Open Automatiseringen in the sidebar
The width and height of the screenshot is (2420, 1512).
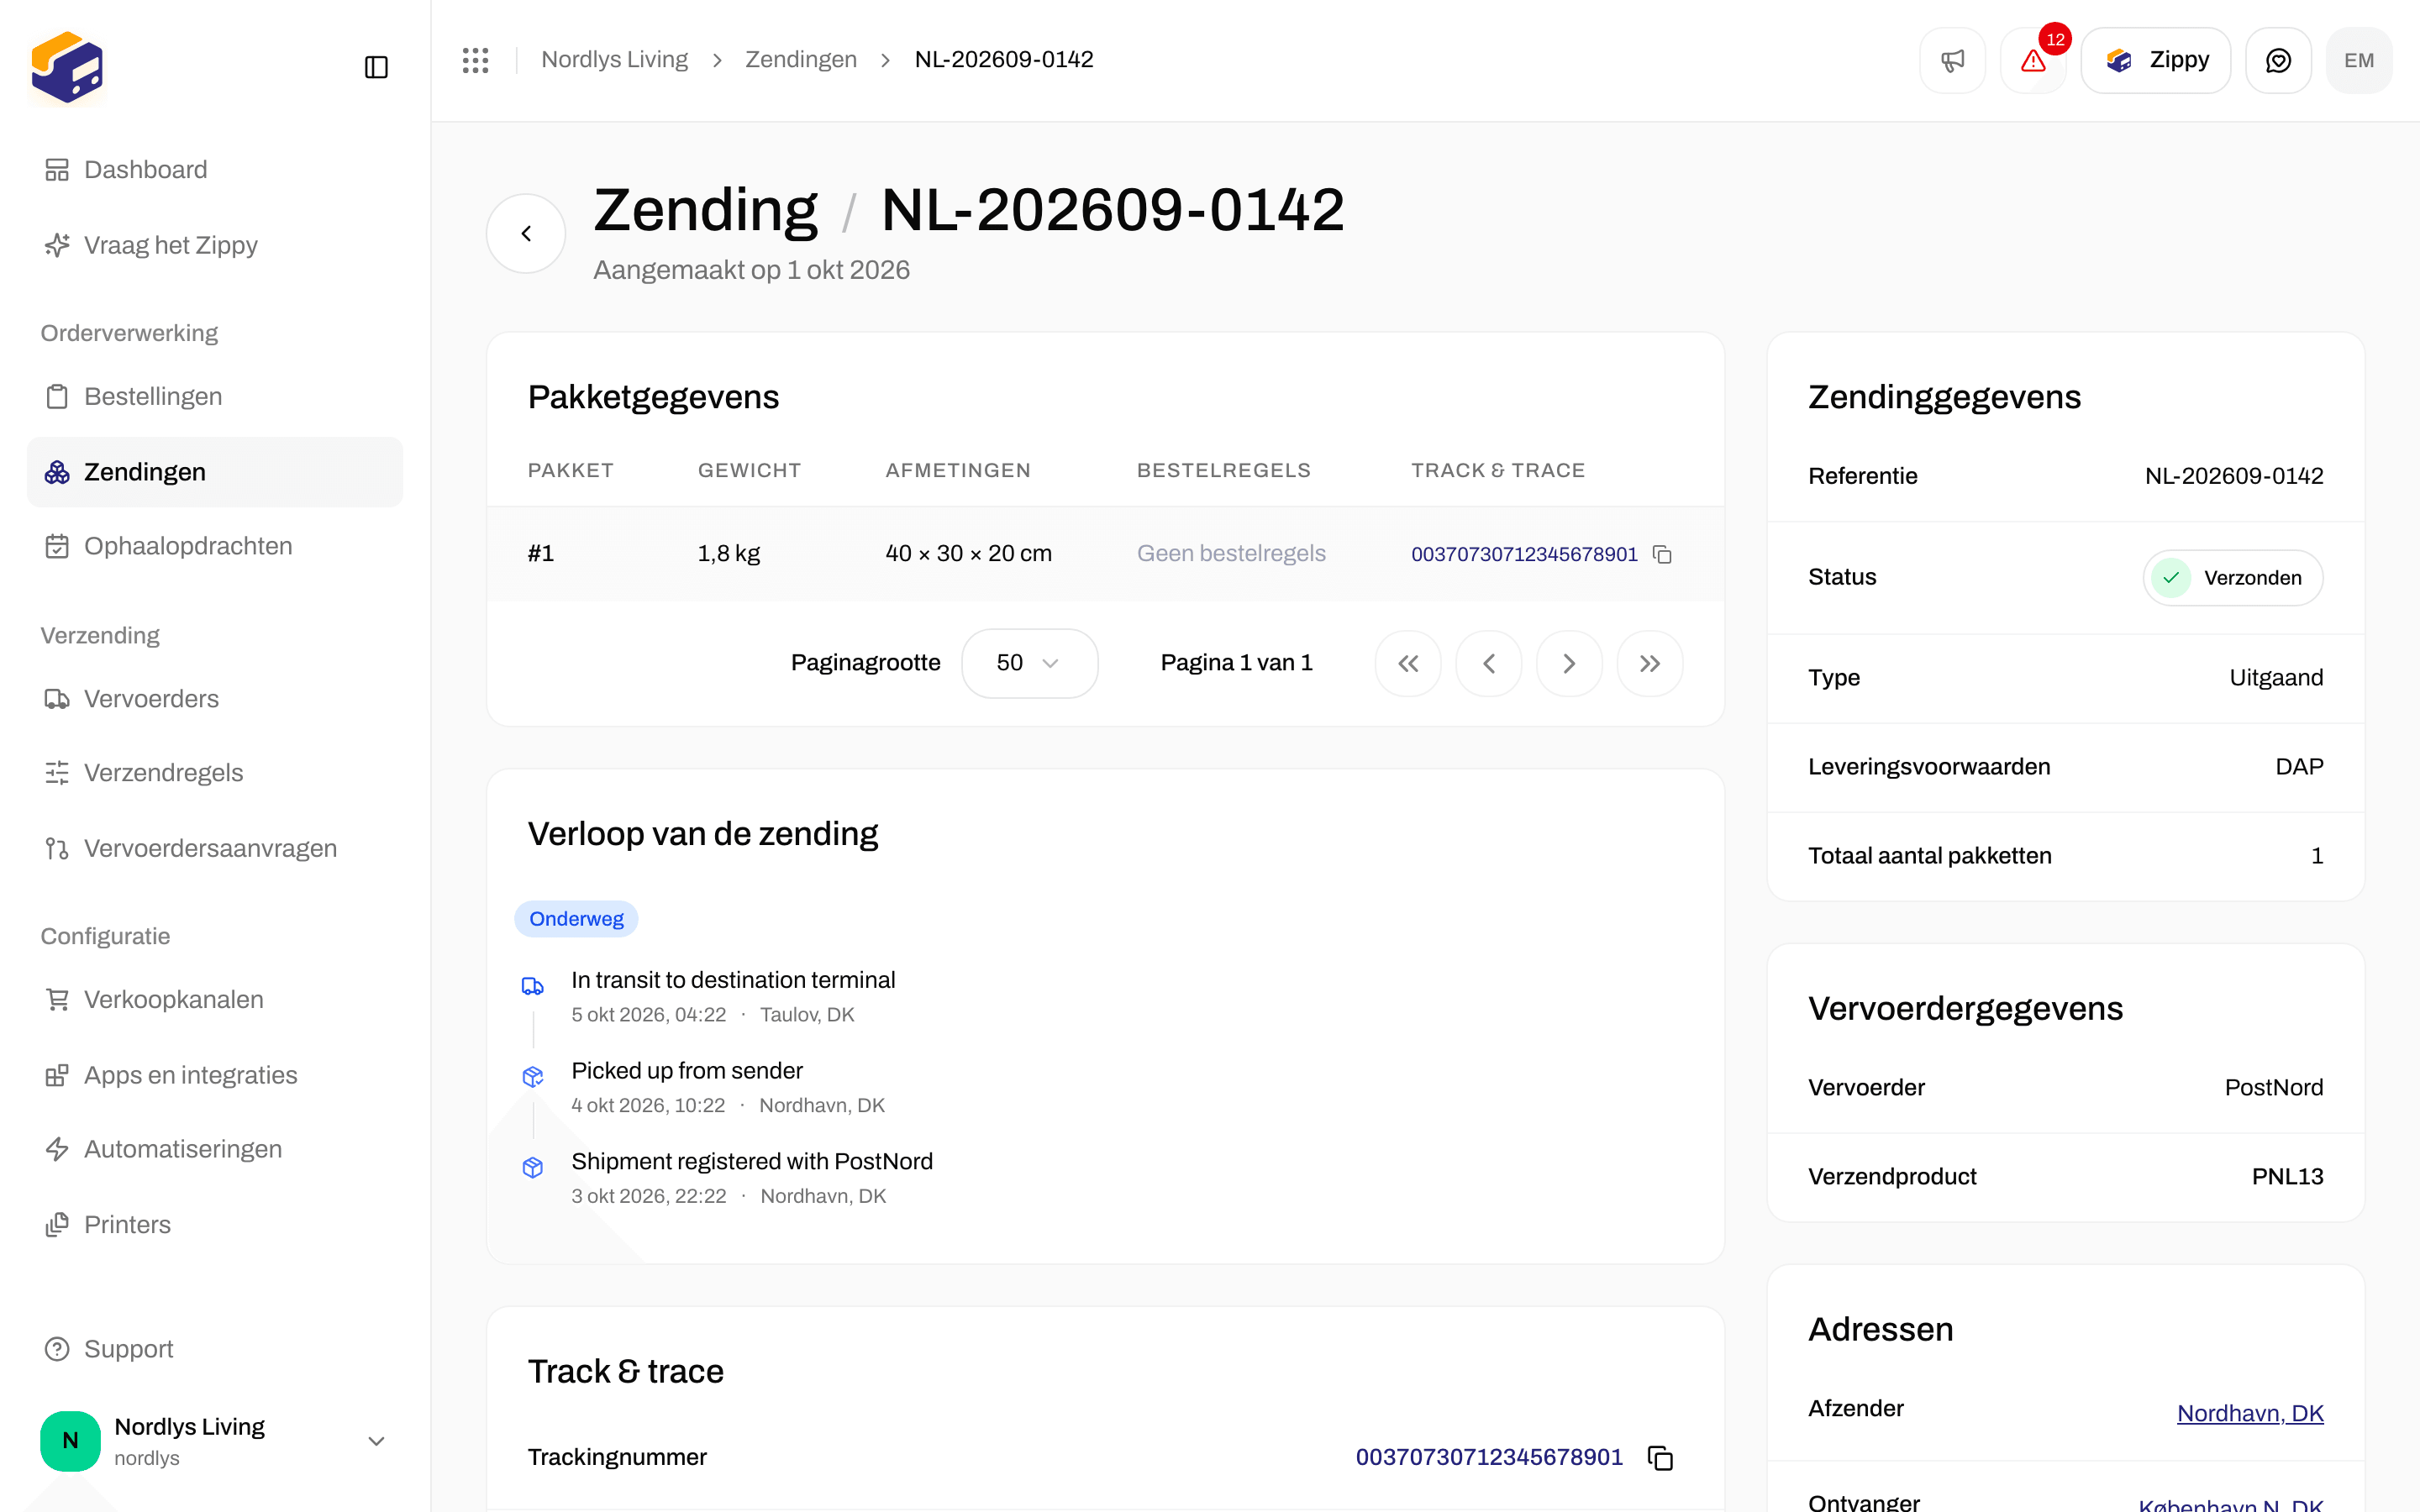click(x=215, y=1149)
